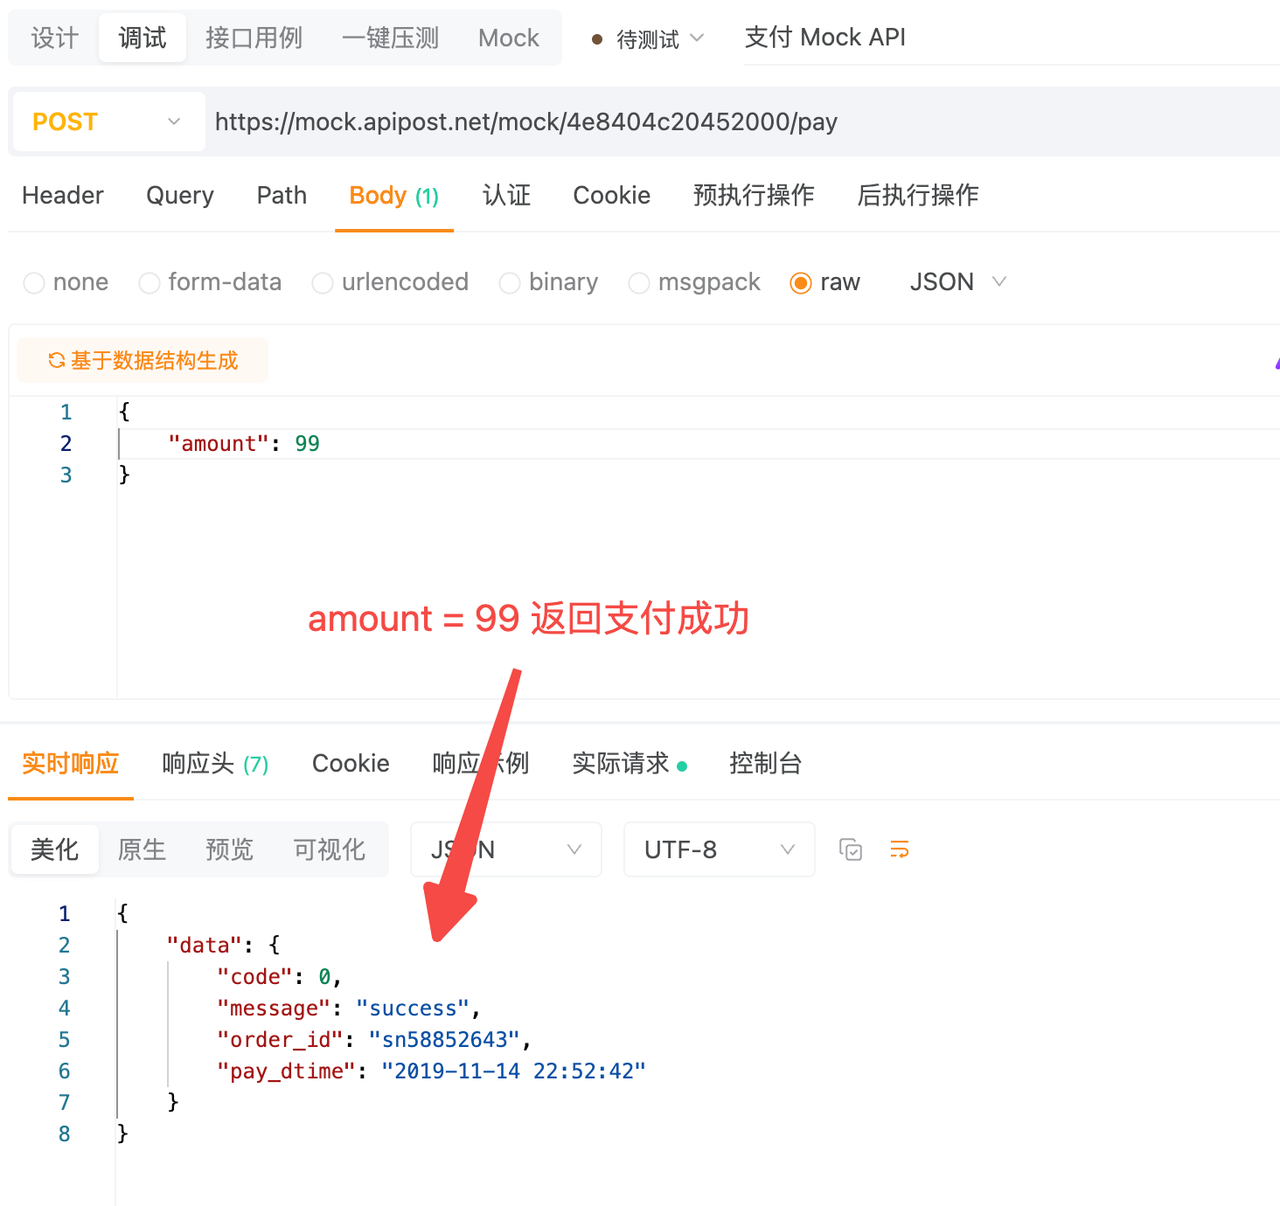Switch to the 调试 tab

tap(142, 38)
